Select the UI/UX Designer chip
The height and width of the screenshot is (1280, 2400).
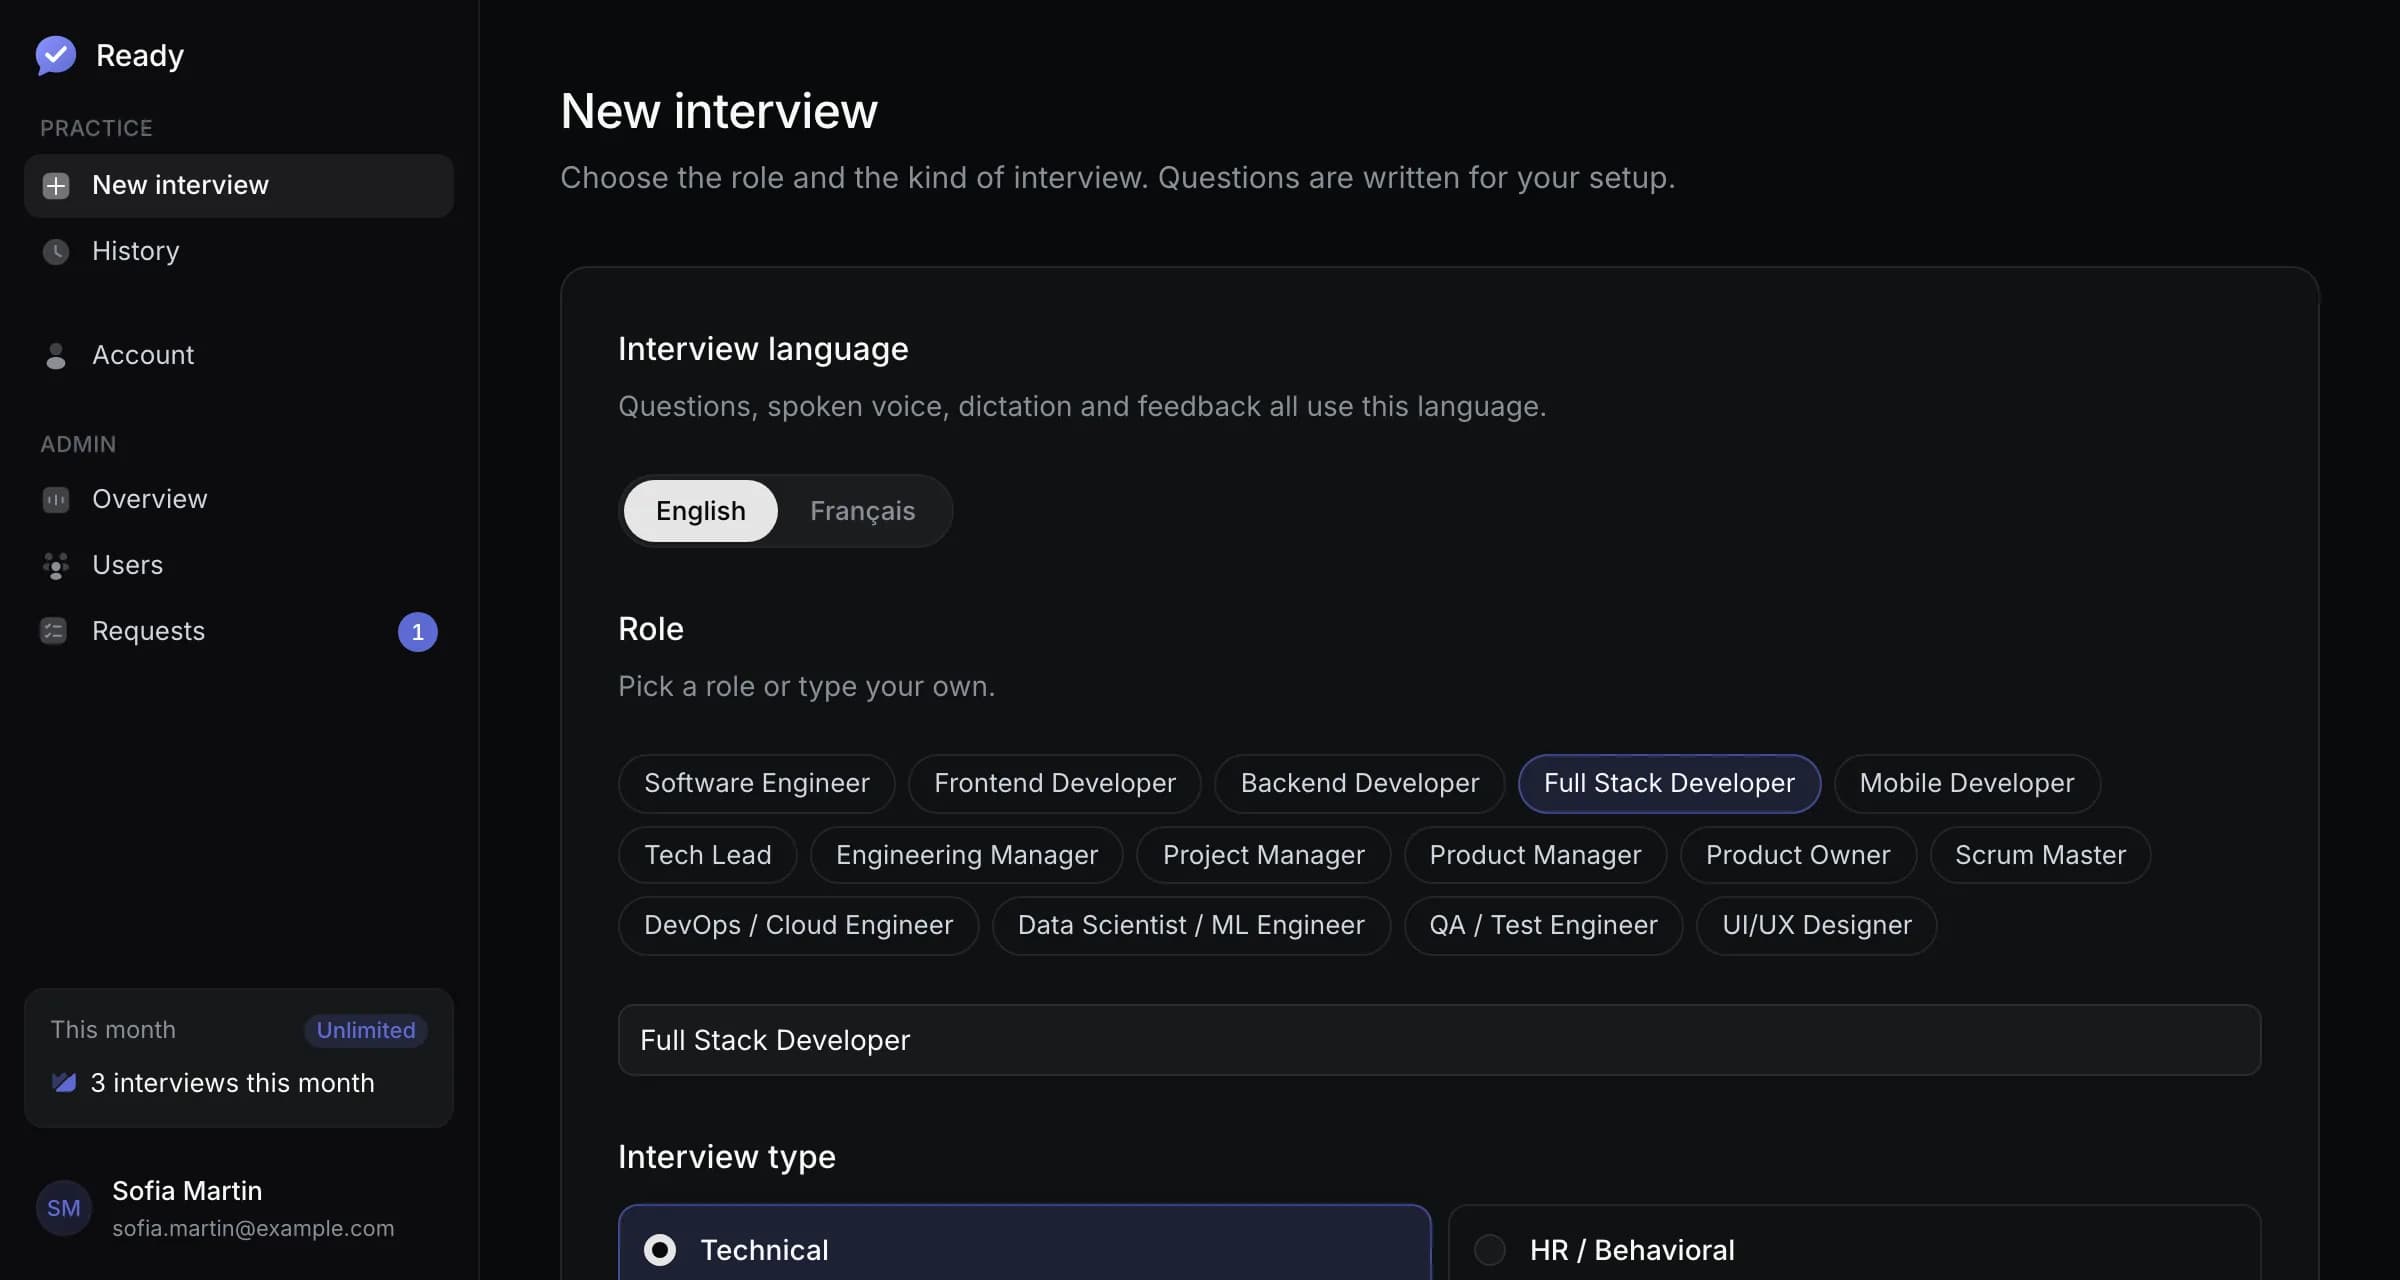coord(1816,925)
